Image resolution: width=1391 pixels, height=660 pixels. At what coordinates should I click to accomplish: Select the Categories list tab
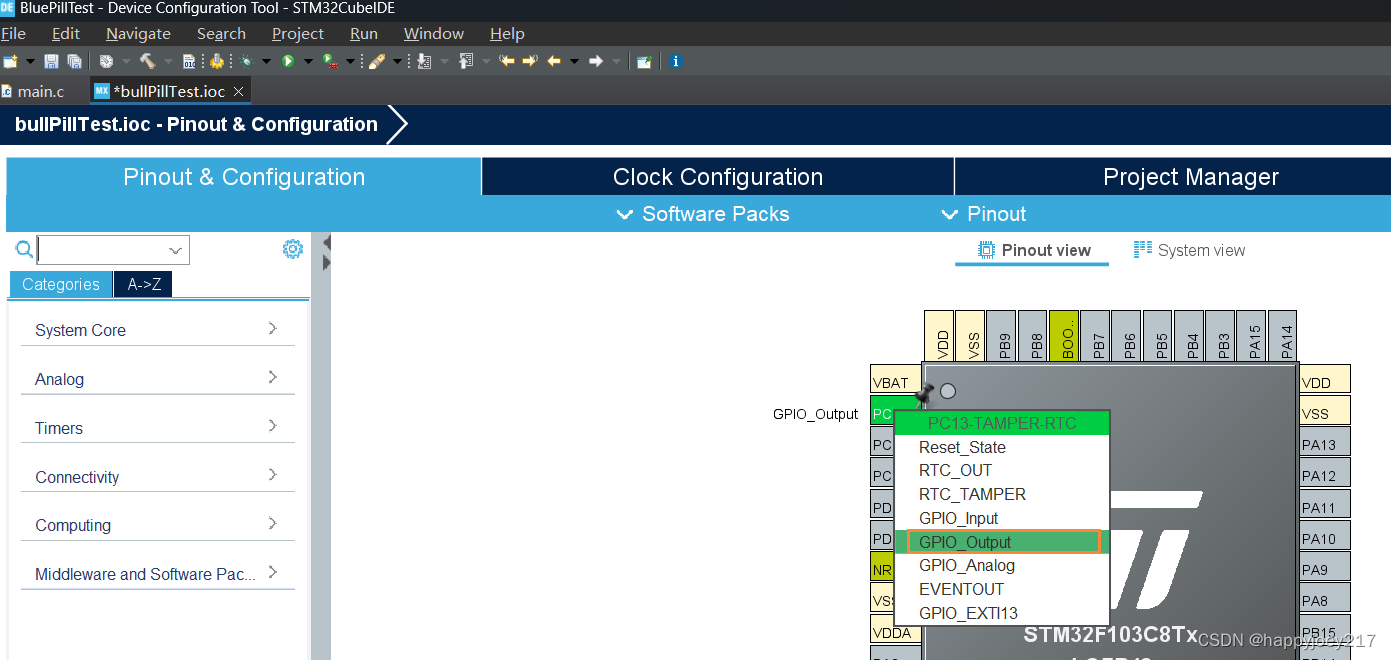(x=61, y=284)
